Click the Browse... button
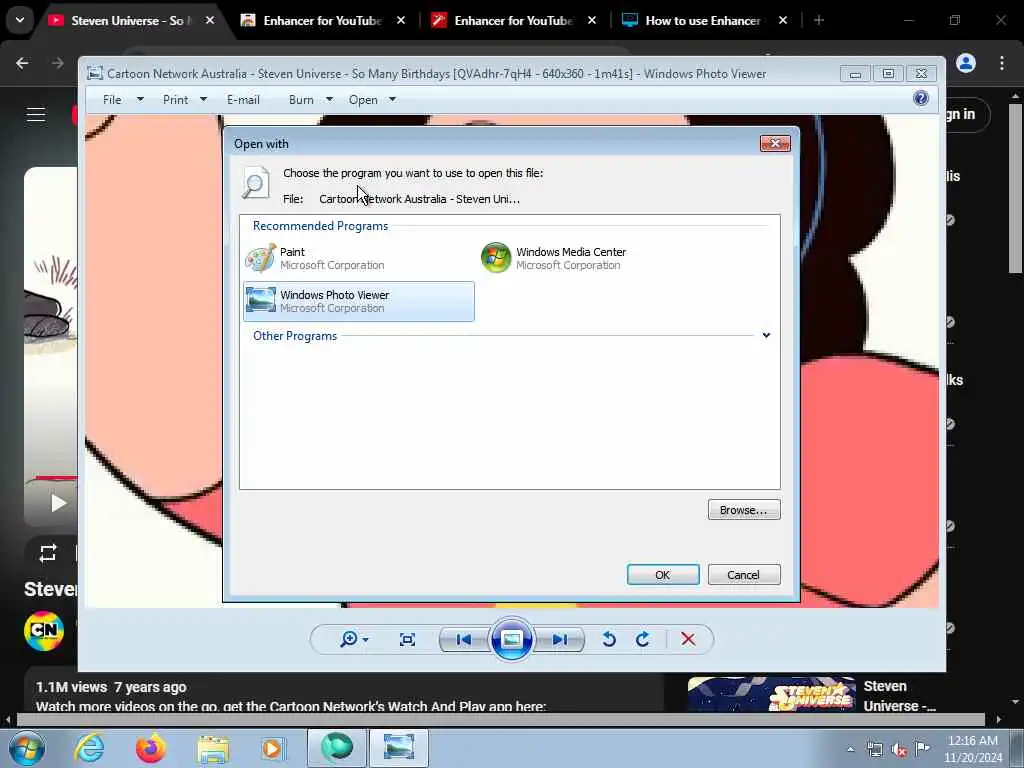 pyautogui.click(x=744, y=510)
